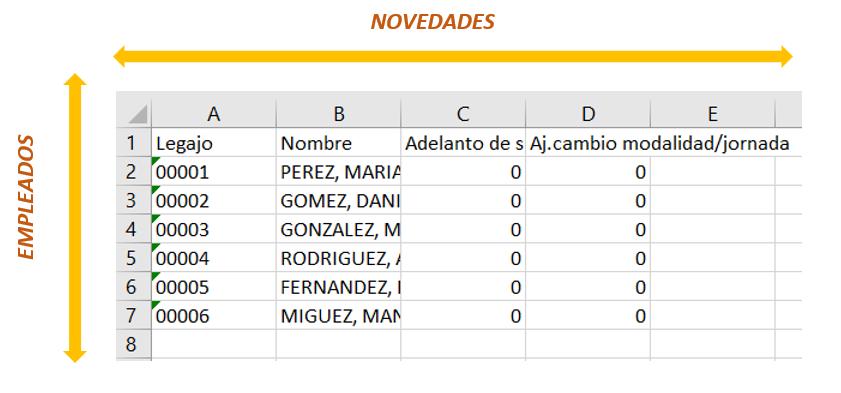841x393 pixels.
Task: Click the Nombre header cell
Action: pyautogui.click(x=338, y=143)
